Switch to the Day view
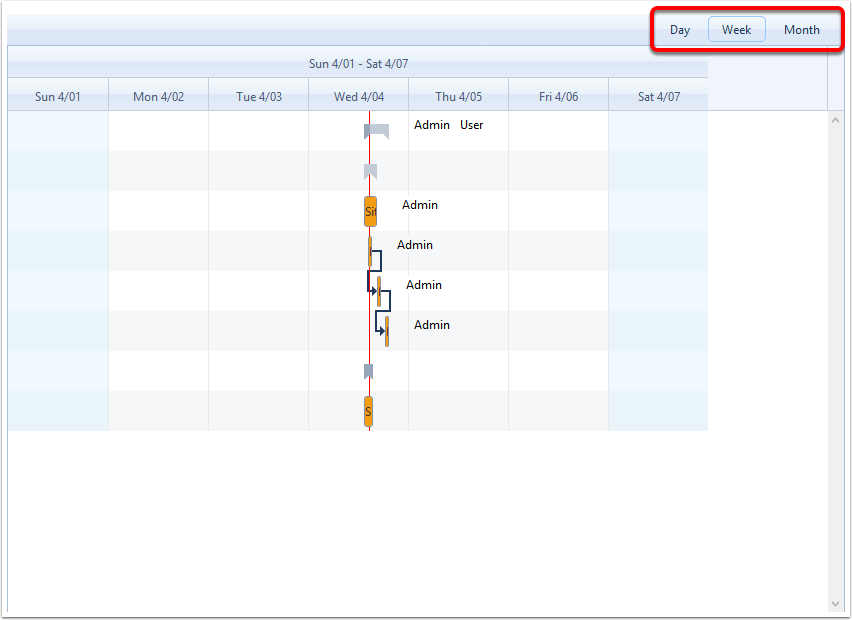This screenshot has height=620, width=852. (680, 30)
